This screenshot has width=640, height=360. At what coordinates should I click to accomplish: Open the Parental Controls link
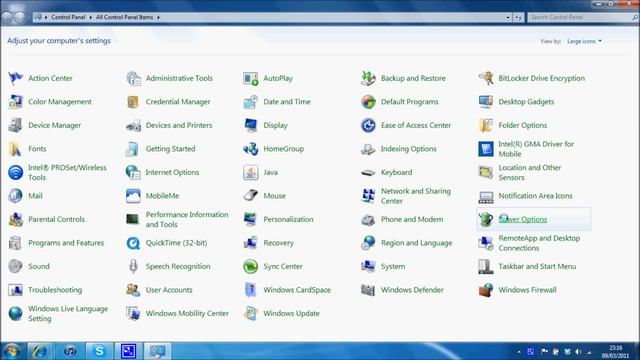[x=56, y=219]
